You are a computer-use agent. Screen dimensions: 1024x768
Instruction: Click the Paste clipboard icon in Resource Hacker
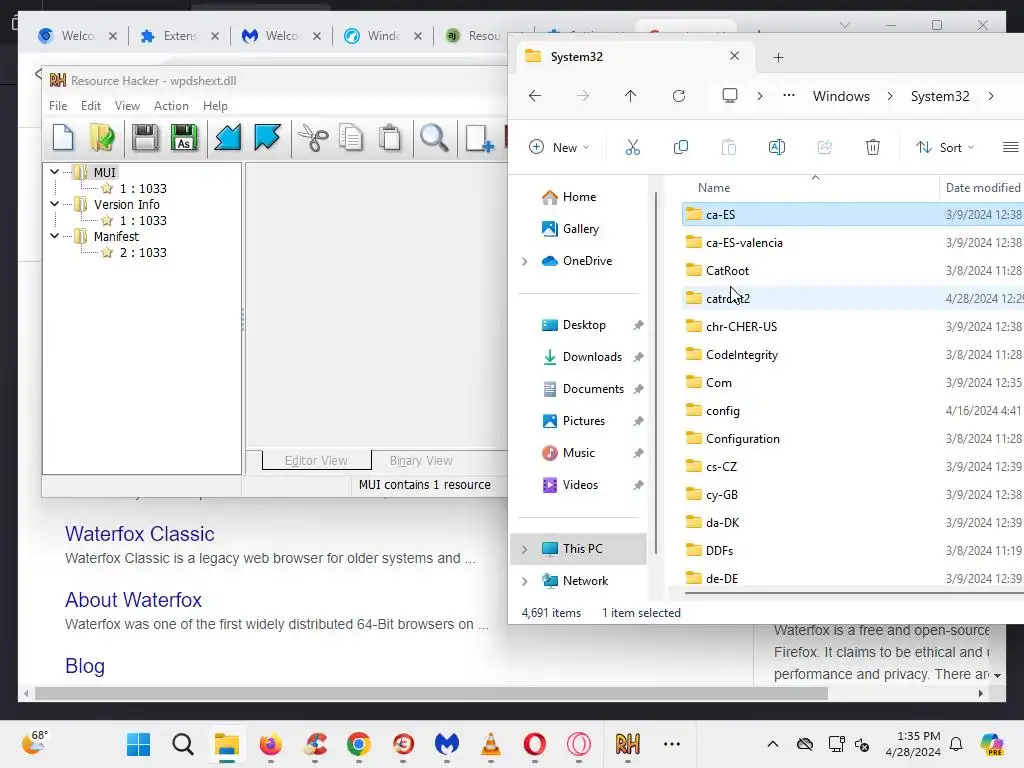pos(390,138)
